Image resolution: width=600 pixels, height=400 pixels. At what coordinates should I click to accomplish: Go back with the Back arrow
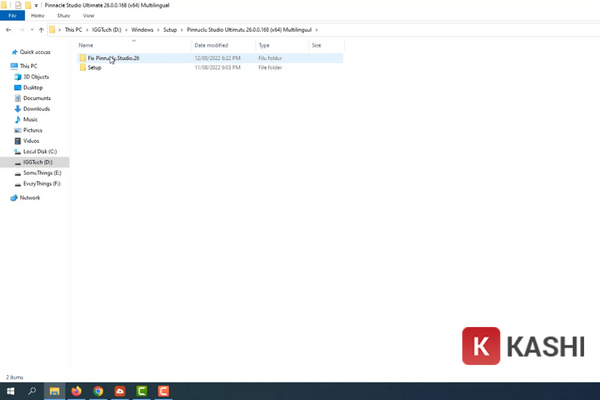(7, 30)
